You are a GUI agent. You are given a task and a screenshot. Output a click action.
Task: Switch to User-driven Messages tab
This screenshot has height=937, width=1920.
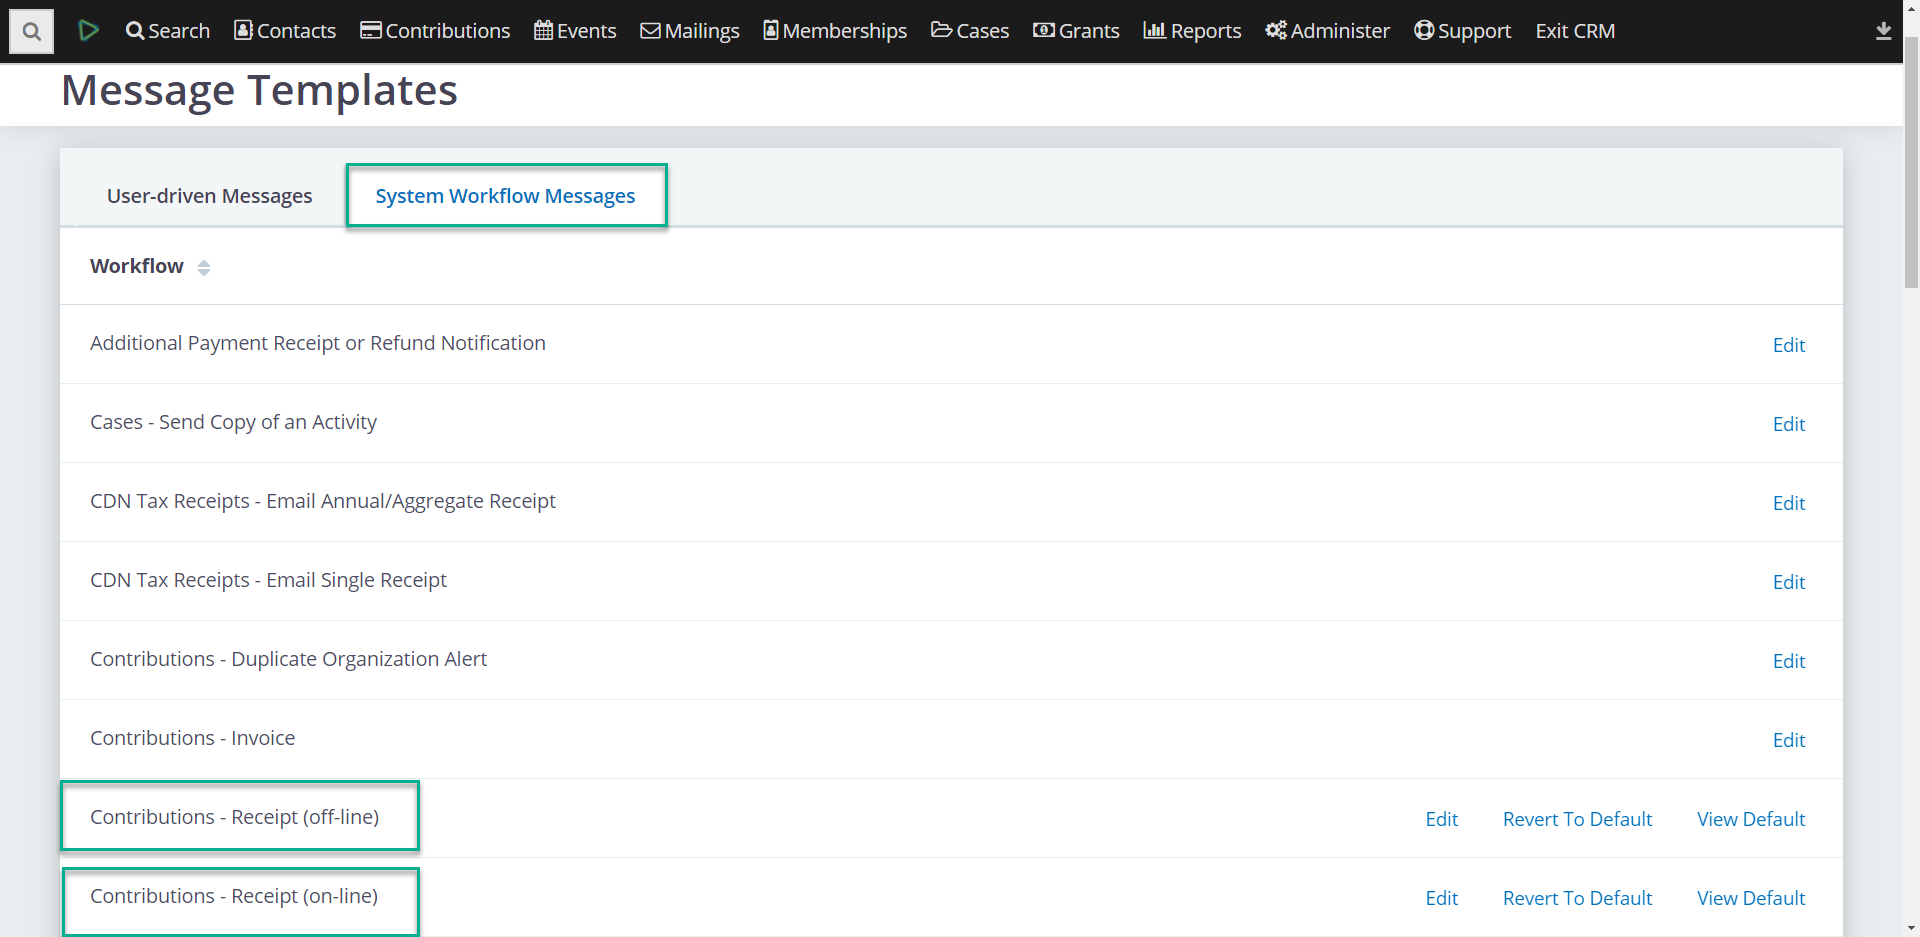point(209,196)
